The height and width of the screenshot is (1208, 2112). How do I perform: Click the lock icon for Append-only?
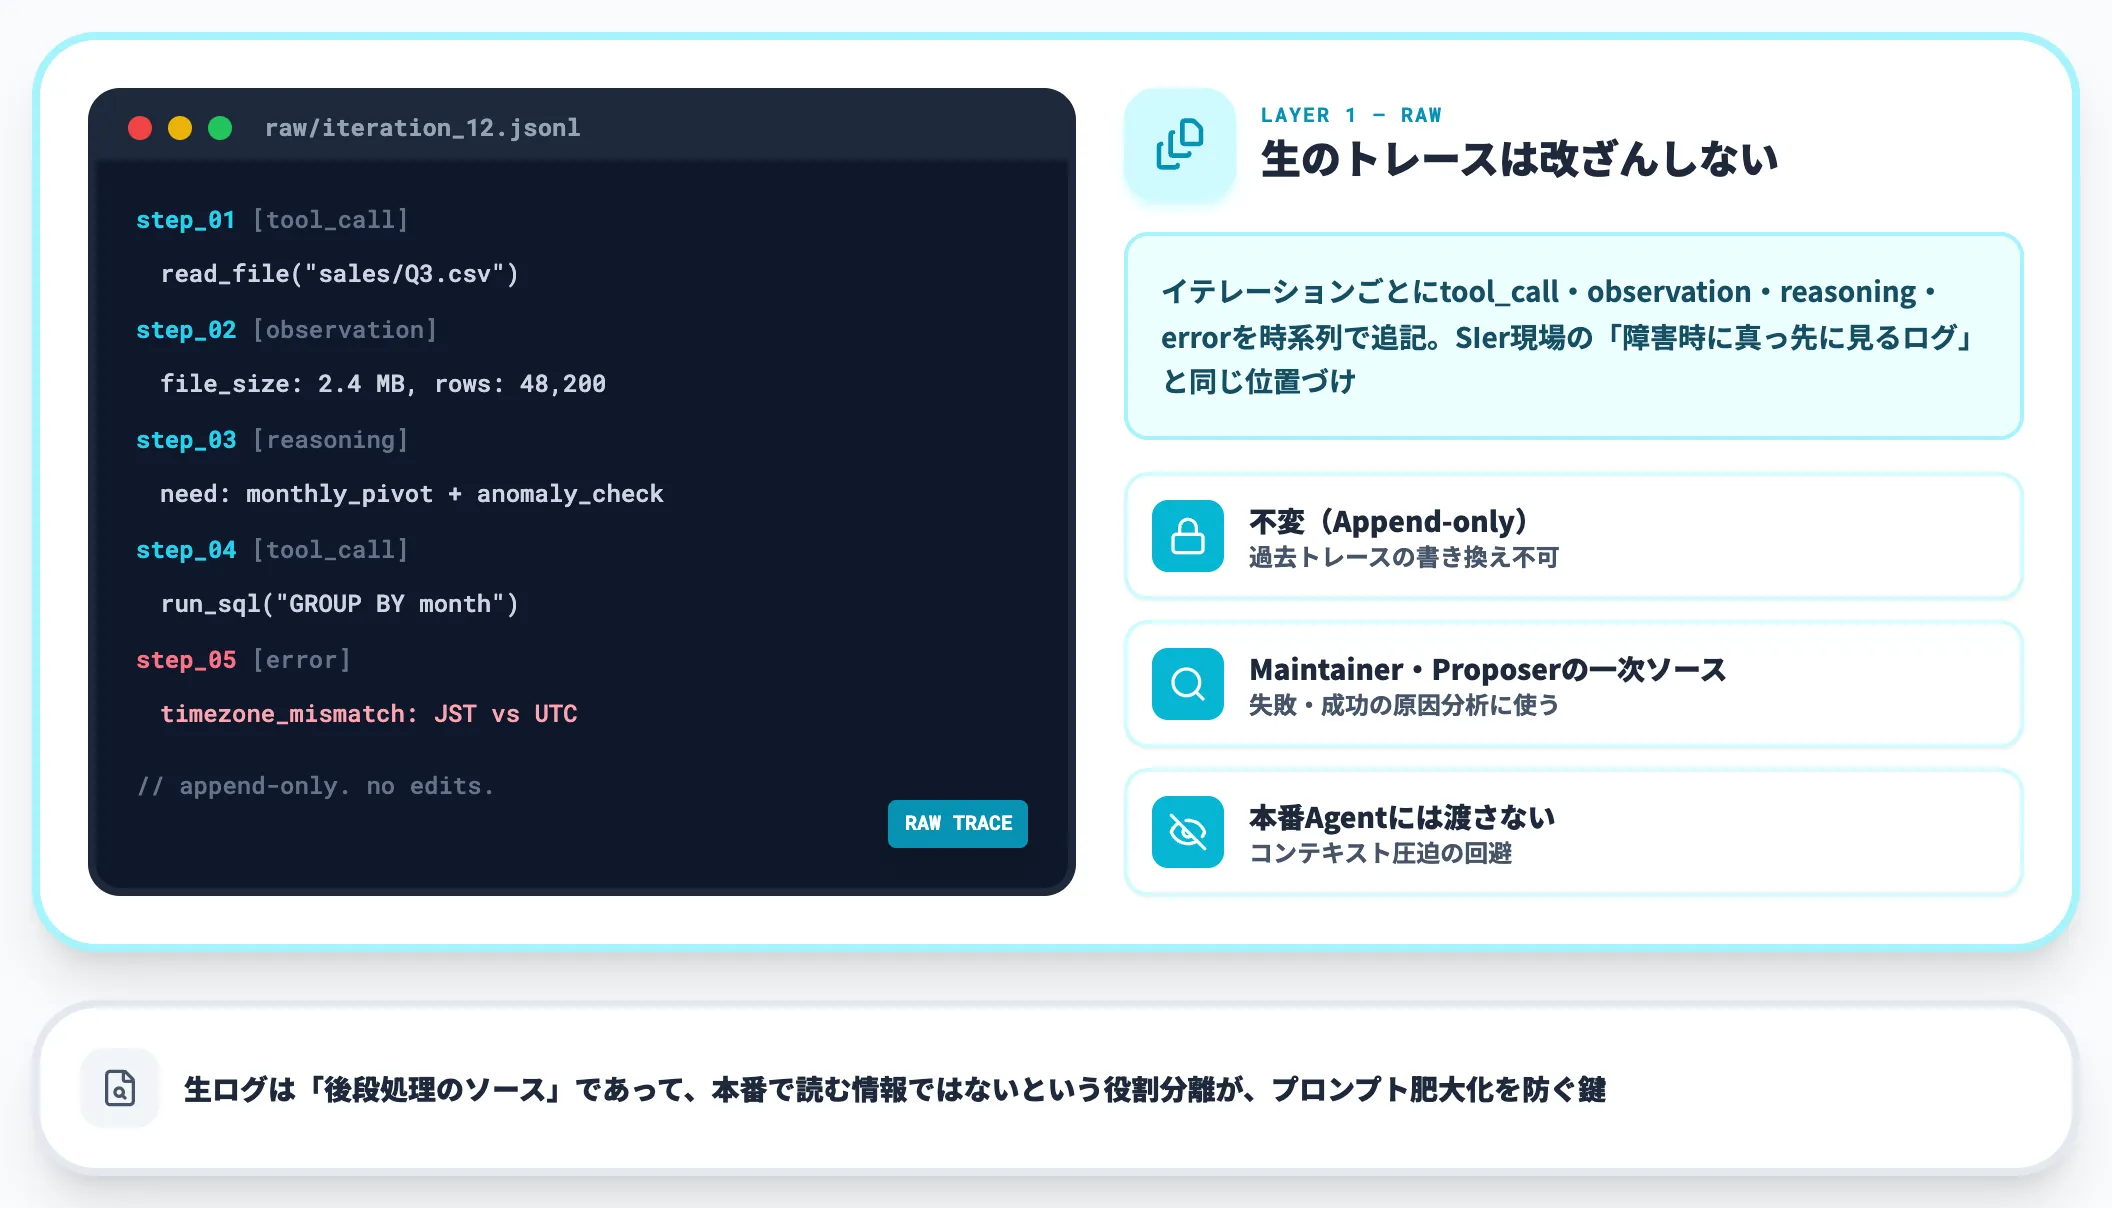[1188, 536]
